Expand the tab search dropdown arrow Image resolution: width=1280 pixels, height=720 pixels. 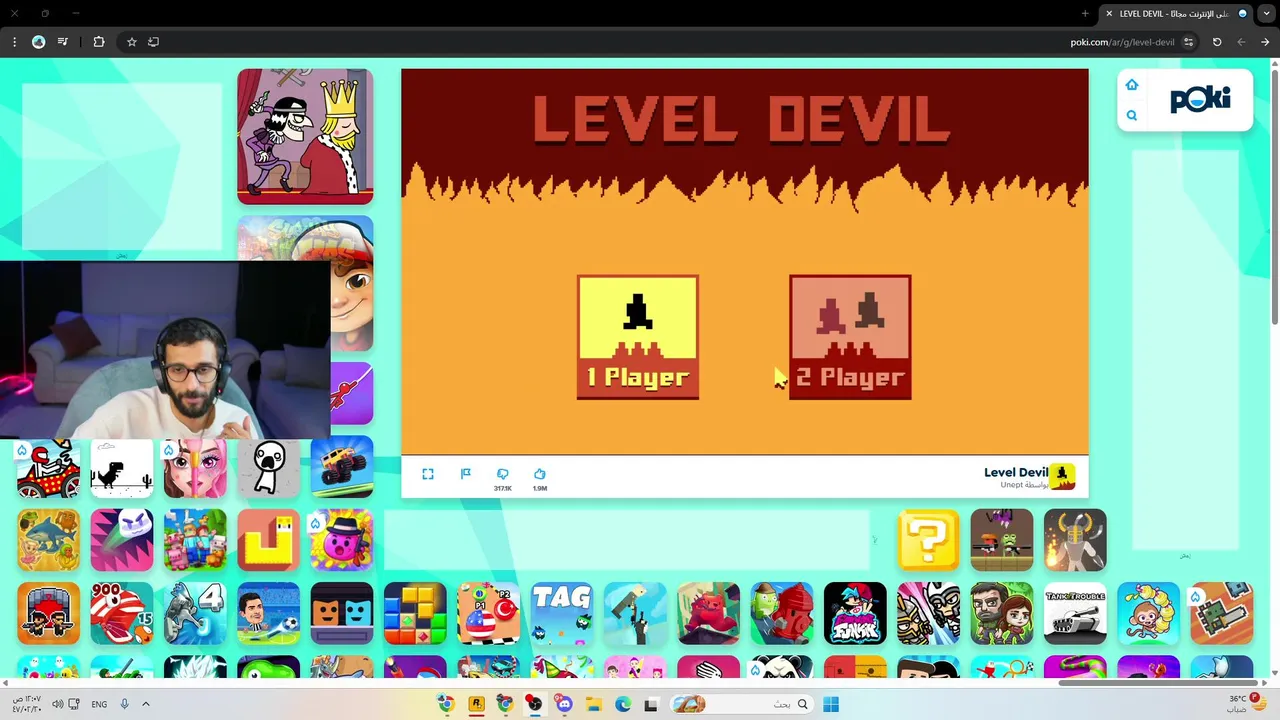click(x=1266, y=13)
